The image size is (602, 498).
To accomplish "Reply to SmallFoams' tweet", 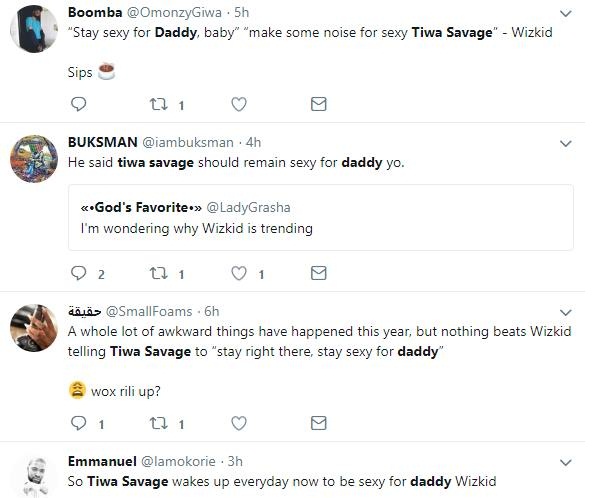I will pos(81,424).
